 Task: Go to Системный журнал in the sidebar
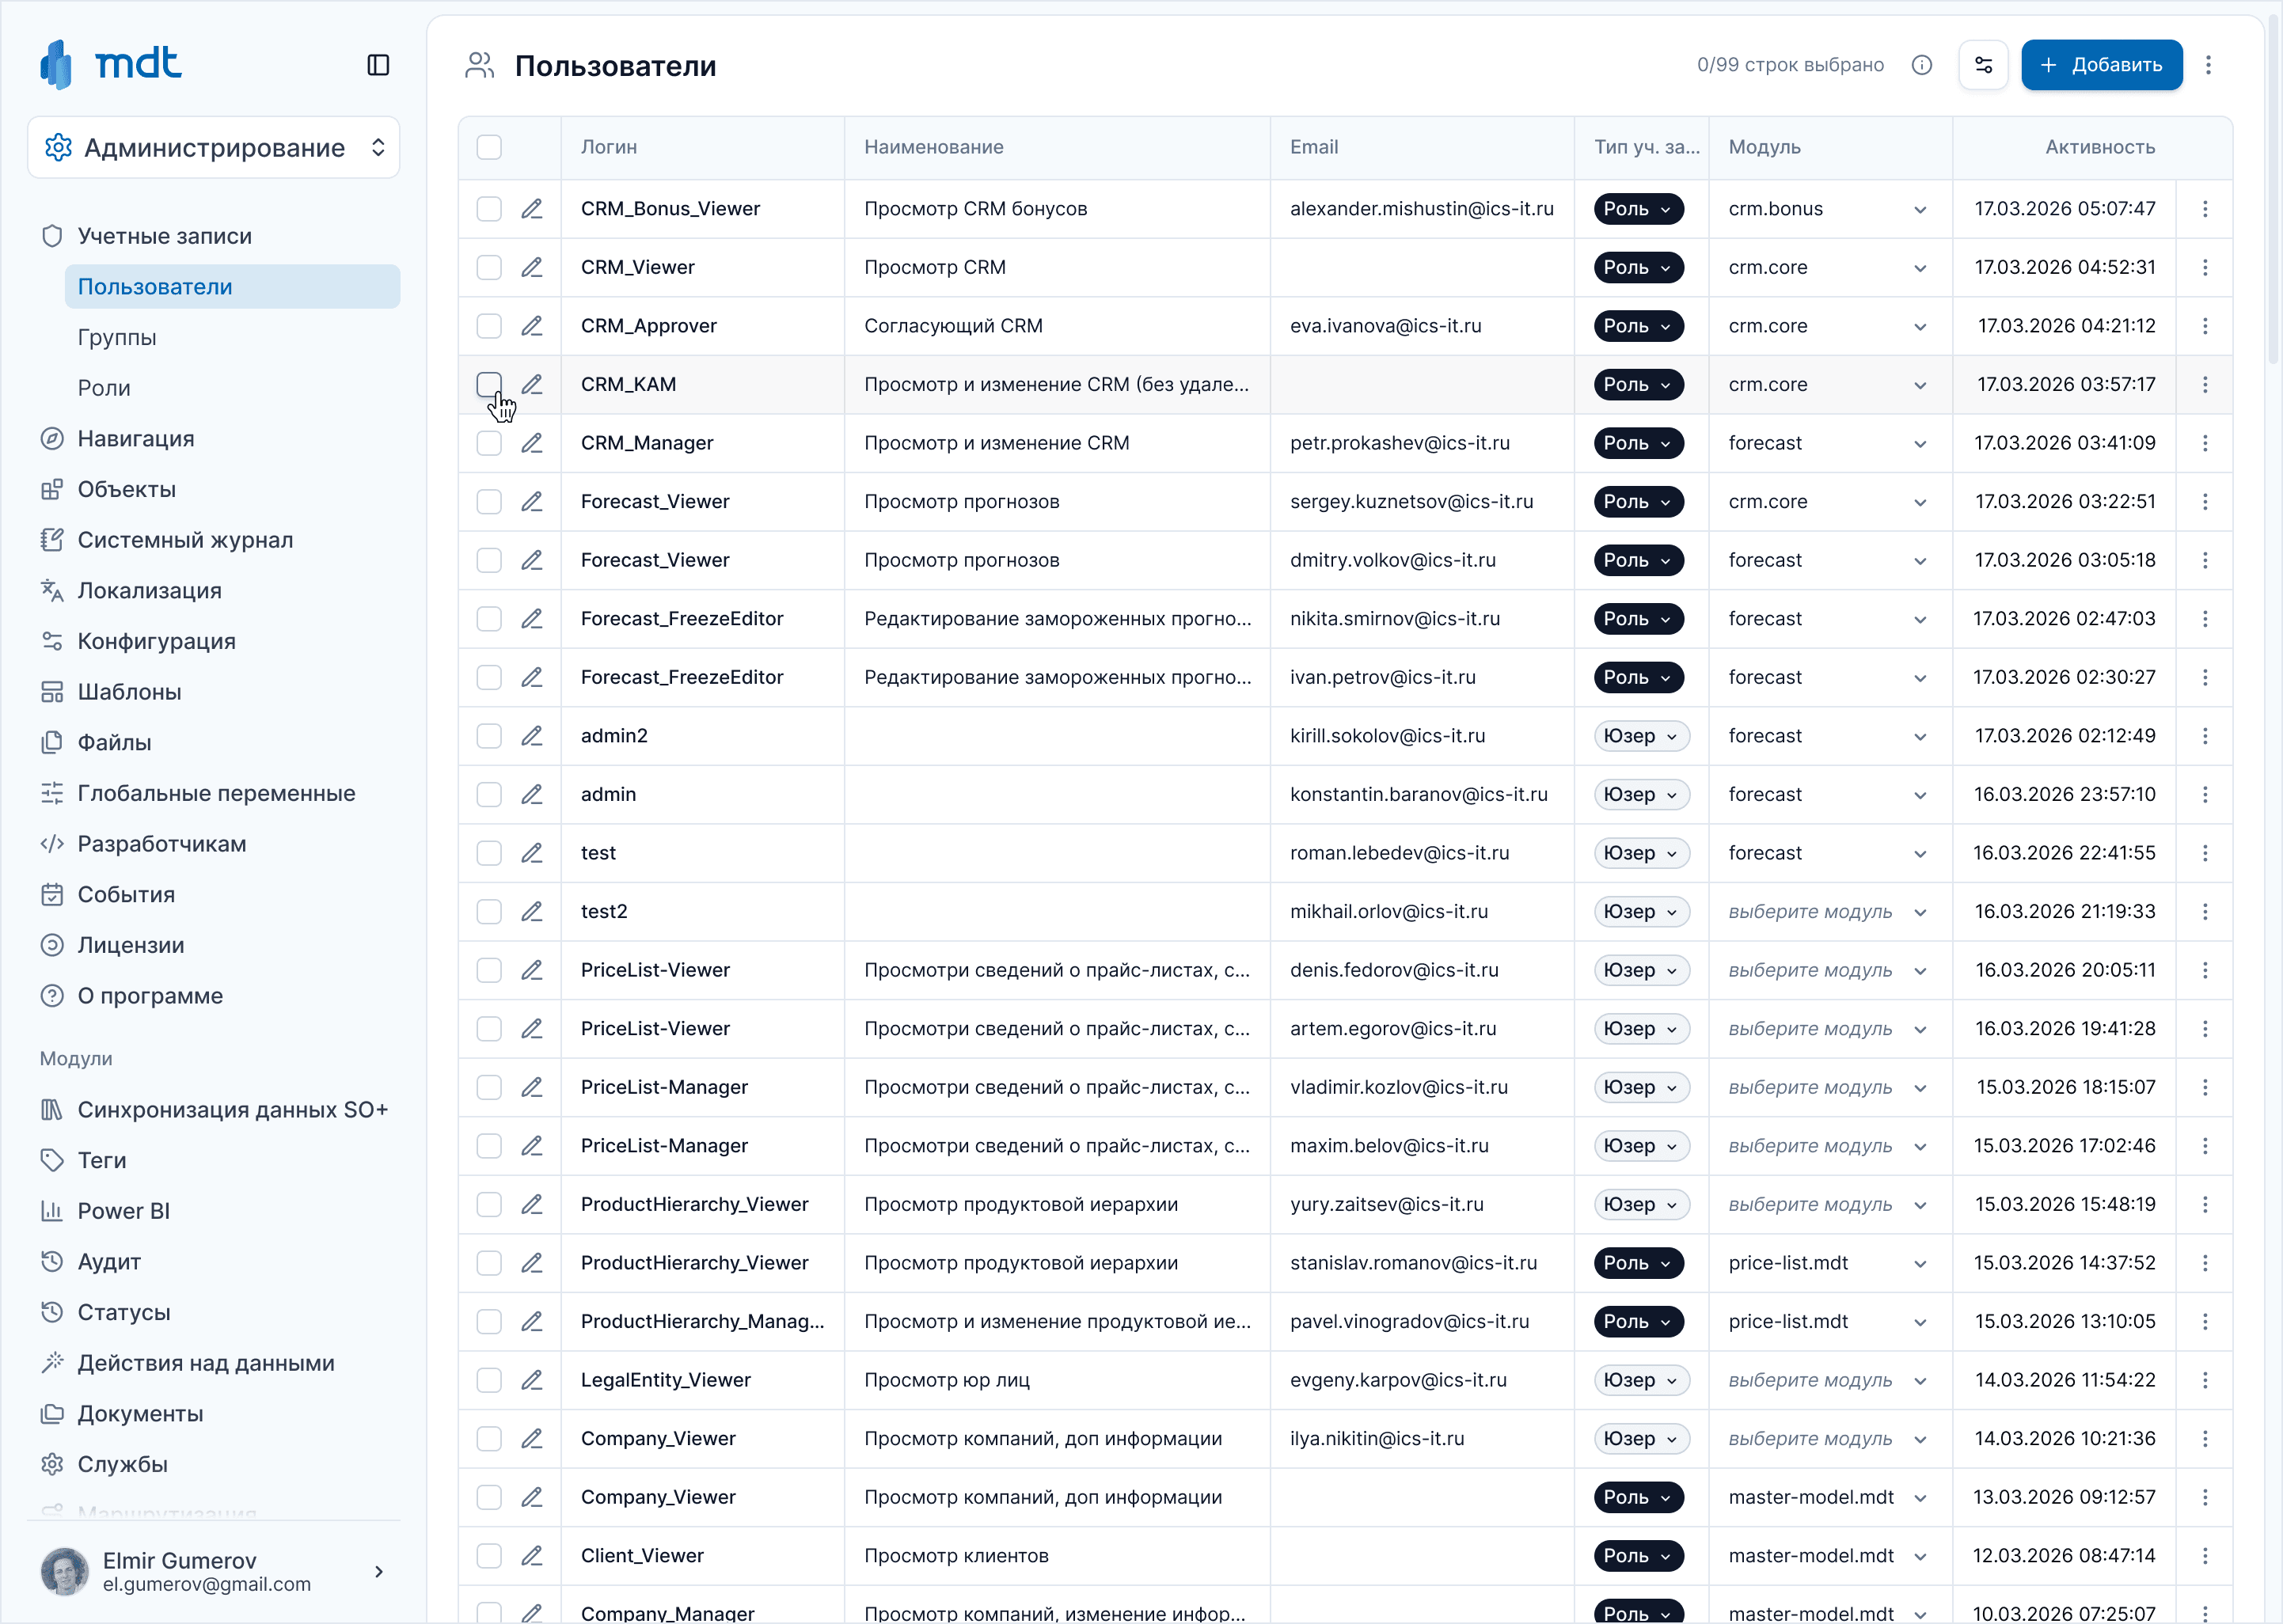(x=186, y=540)
